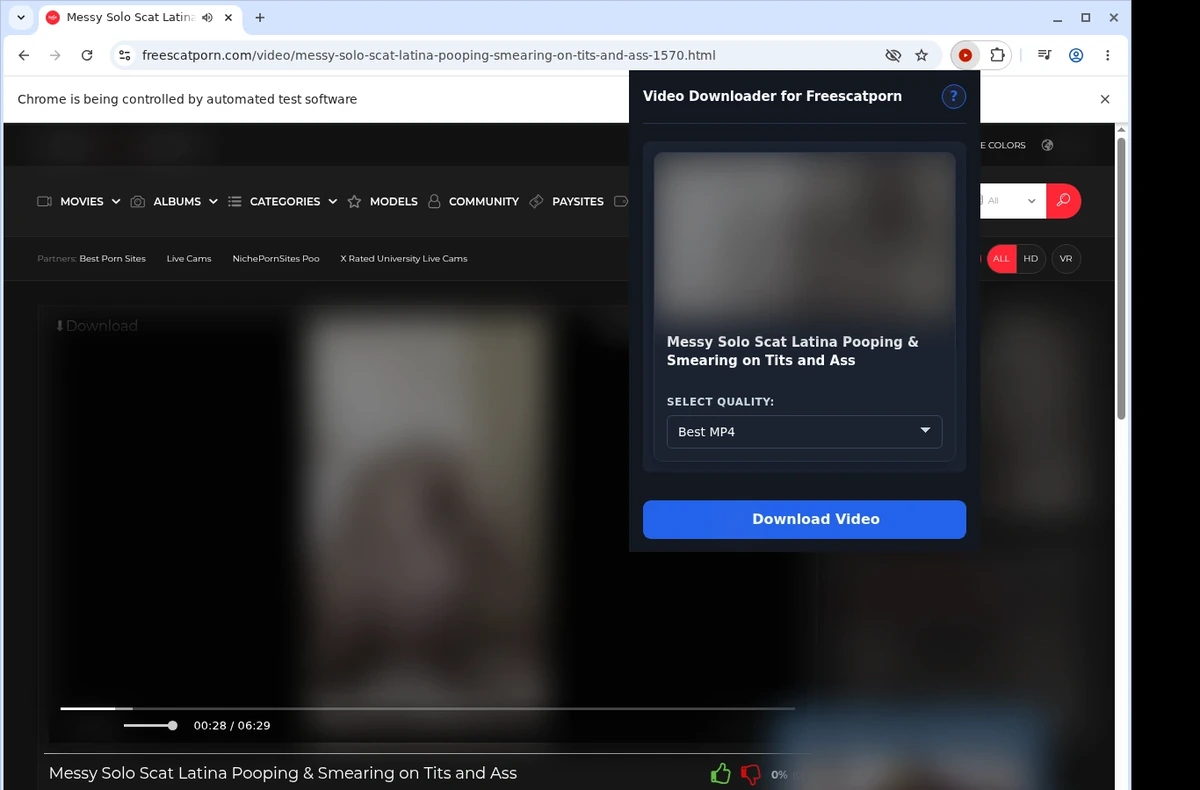Screen dimensions: 1200x790
Task: Dislike the video with thumbs down
Action: click(x=750, y=774)
